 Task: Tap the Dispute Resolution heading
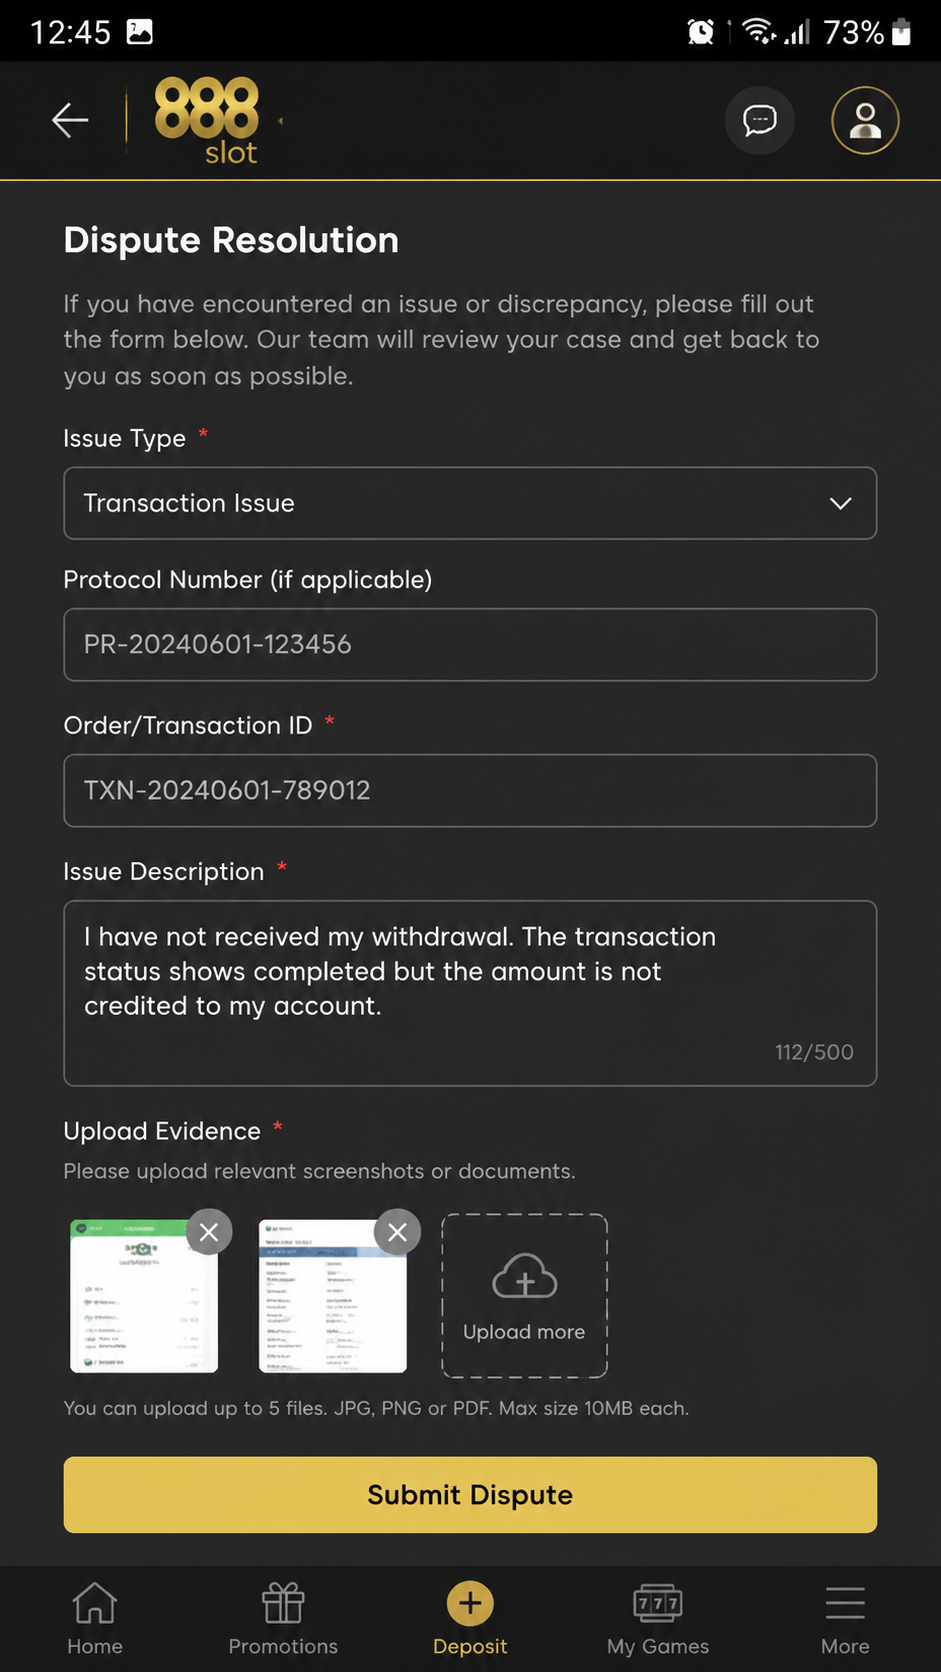pyautogui.click(x=231, y=240)
